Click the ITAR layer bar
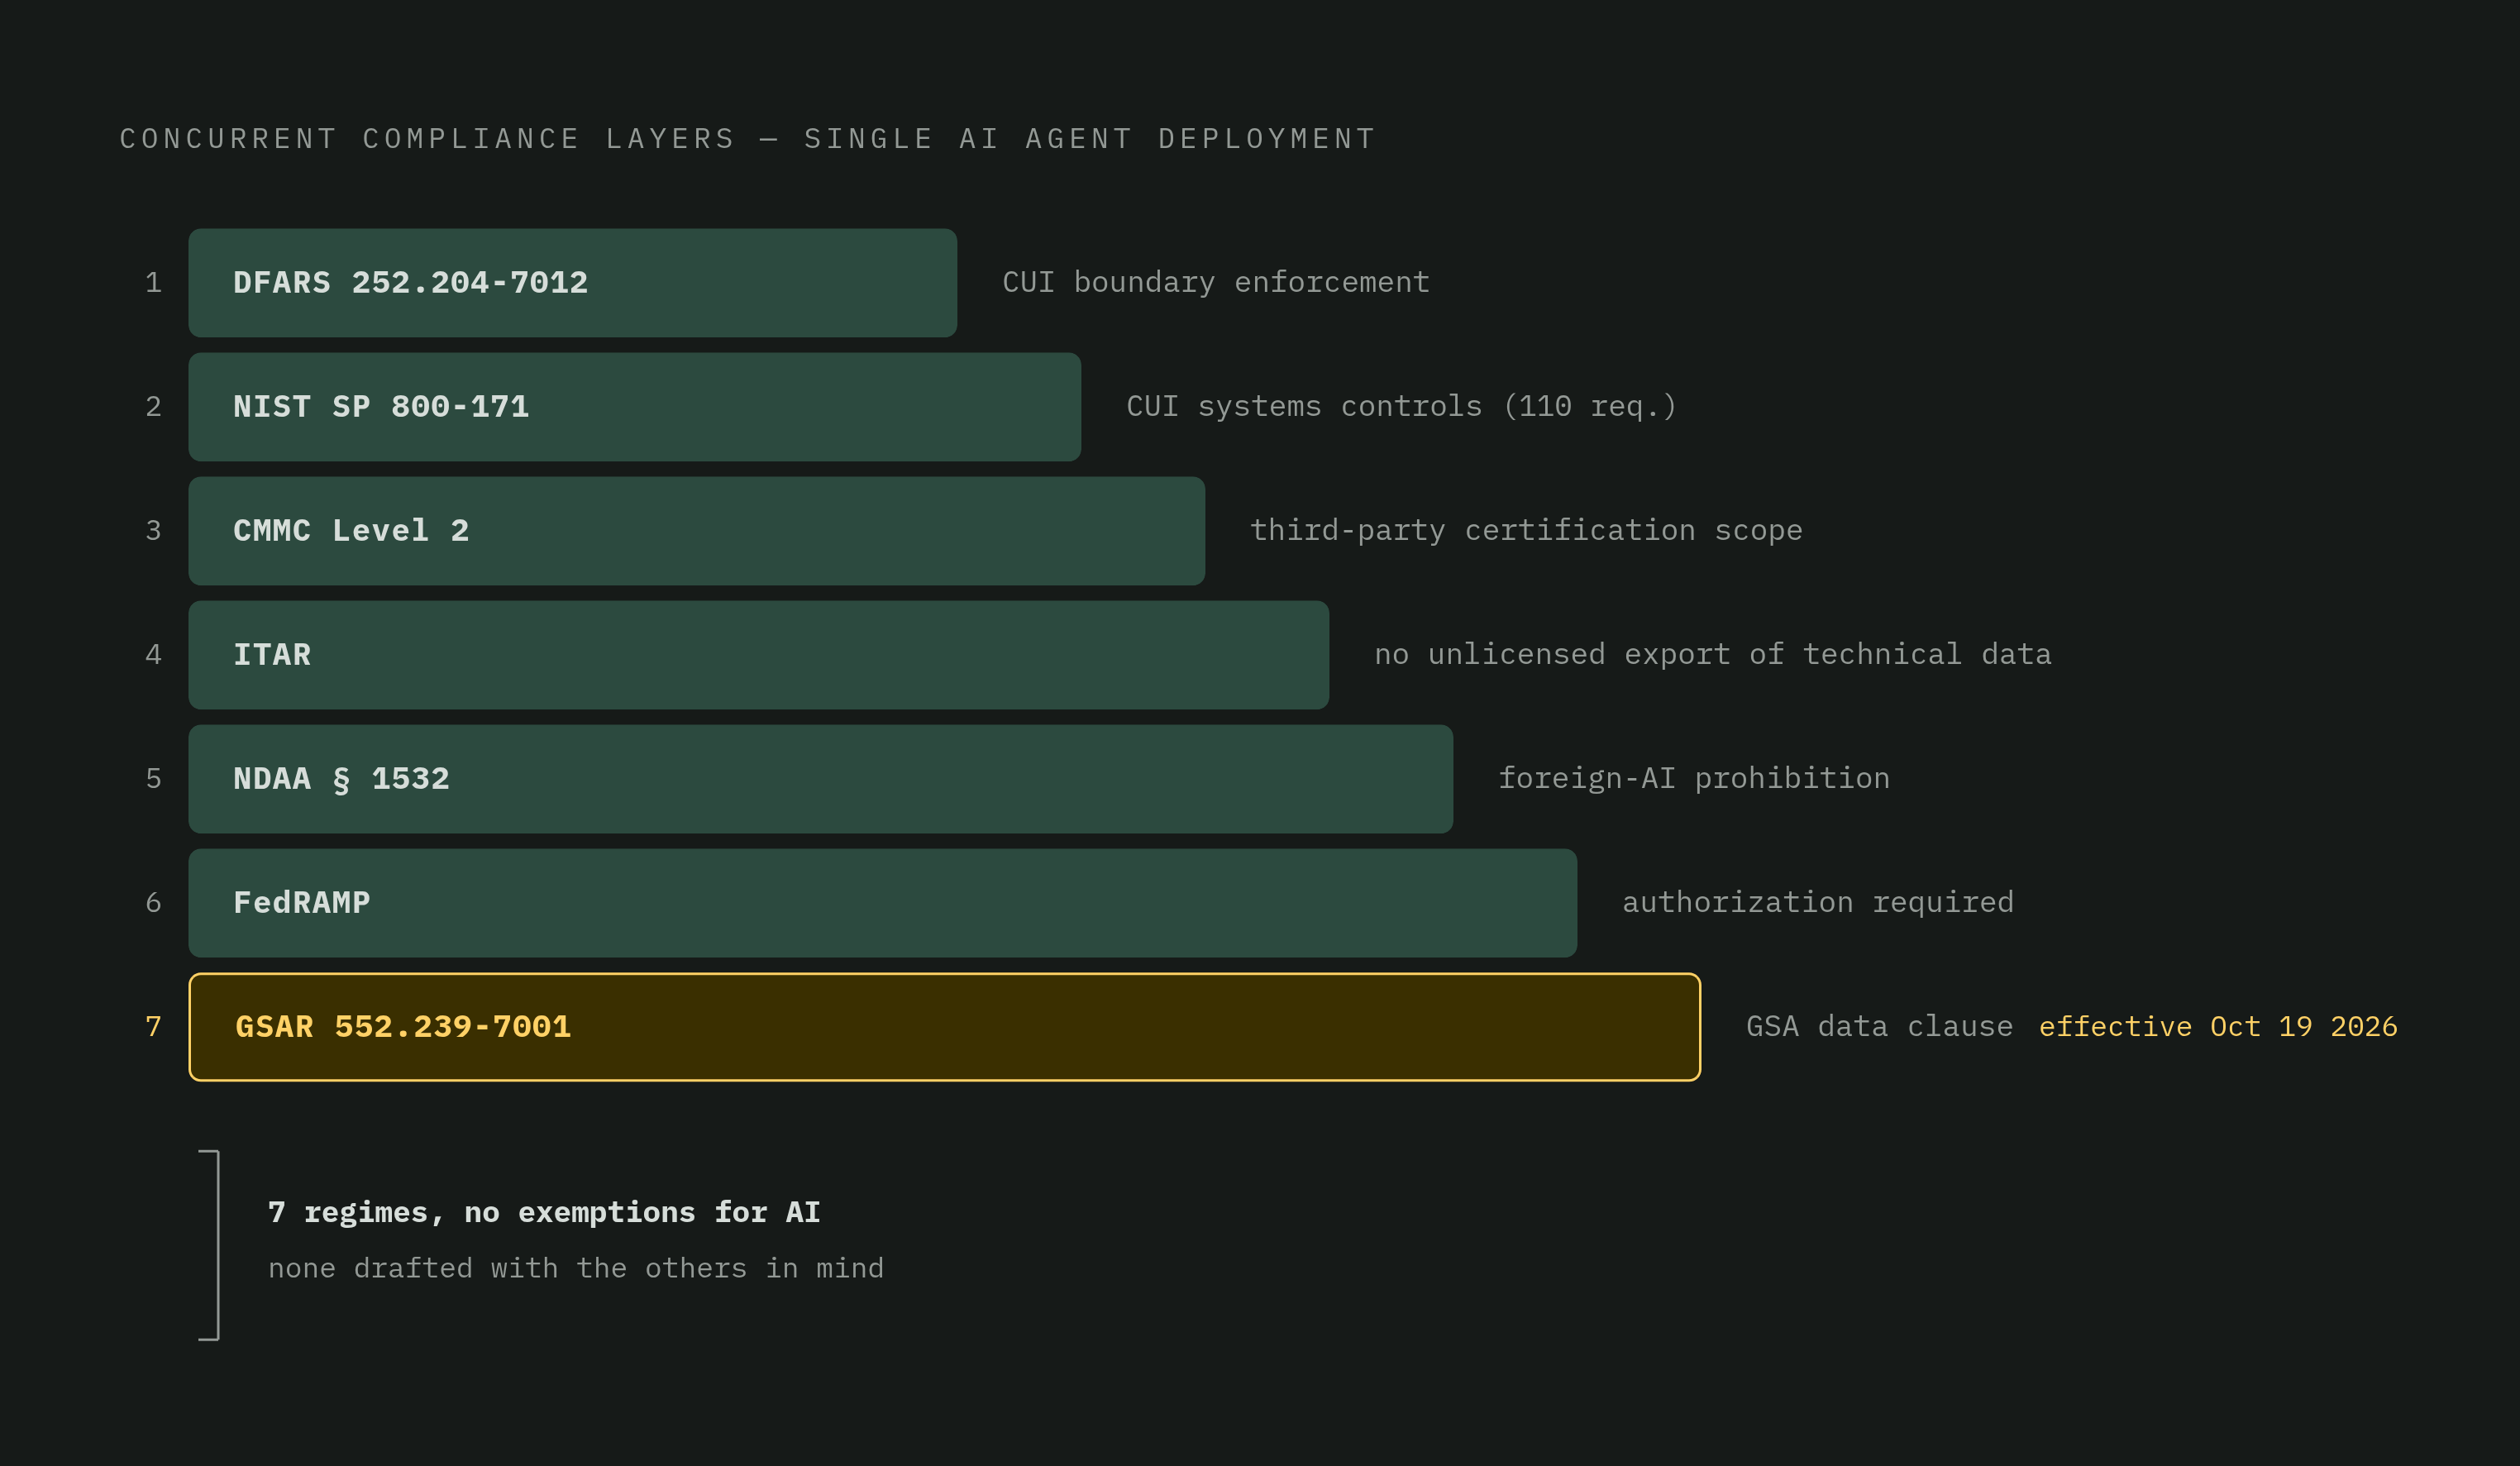 pyautogui.click(x=758, y=655)
